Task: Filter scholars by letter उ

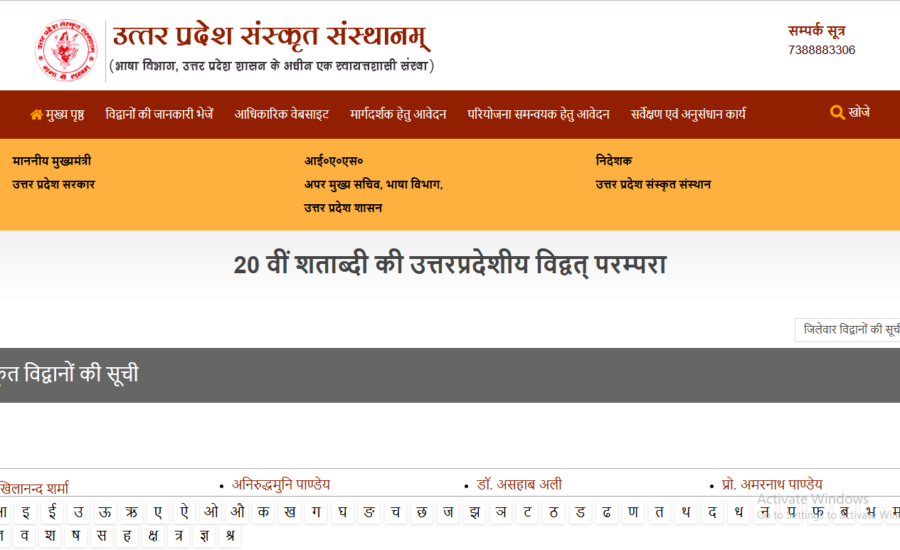Action: (79, 512)
